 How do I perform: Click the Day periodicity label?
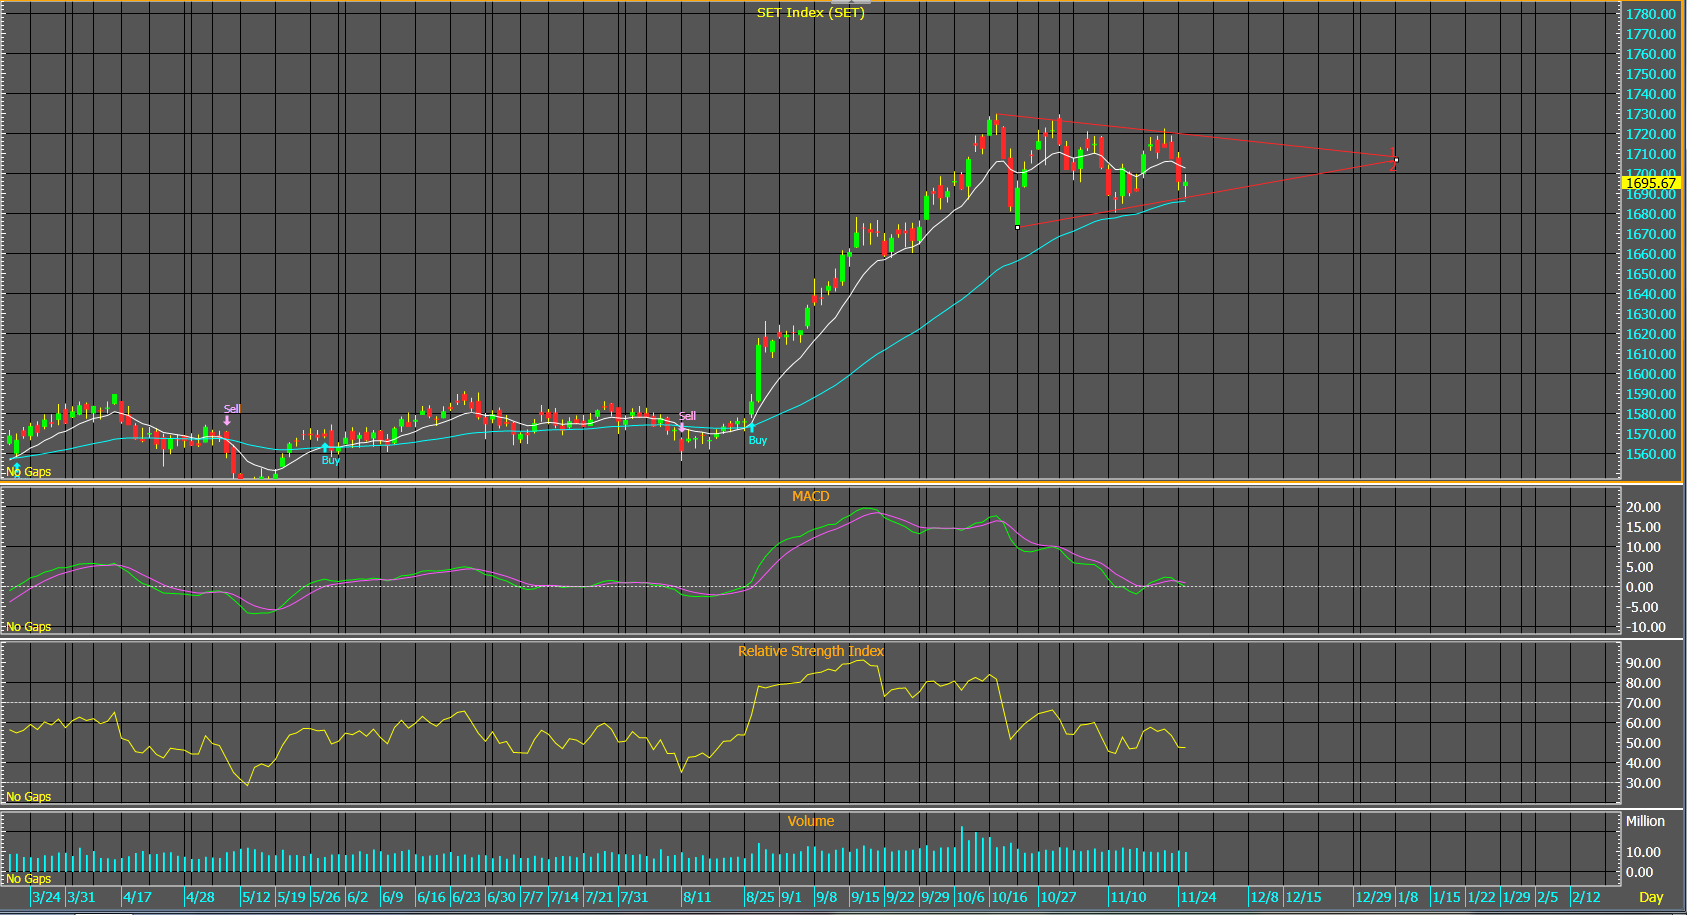[1651, 897]
